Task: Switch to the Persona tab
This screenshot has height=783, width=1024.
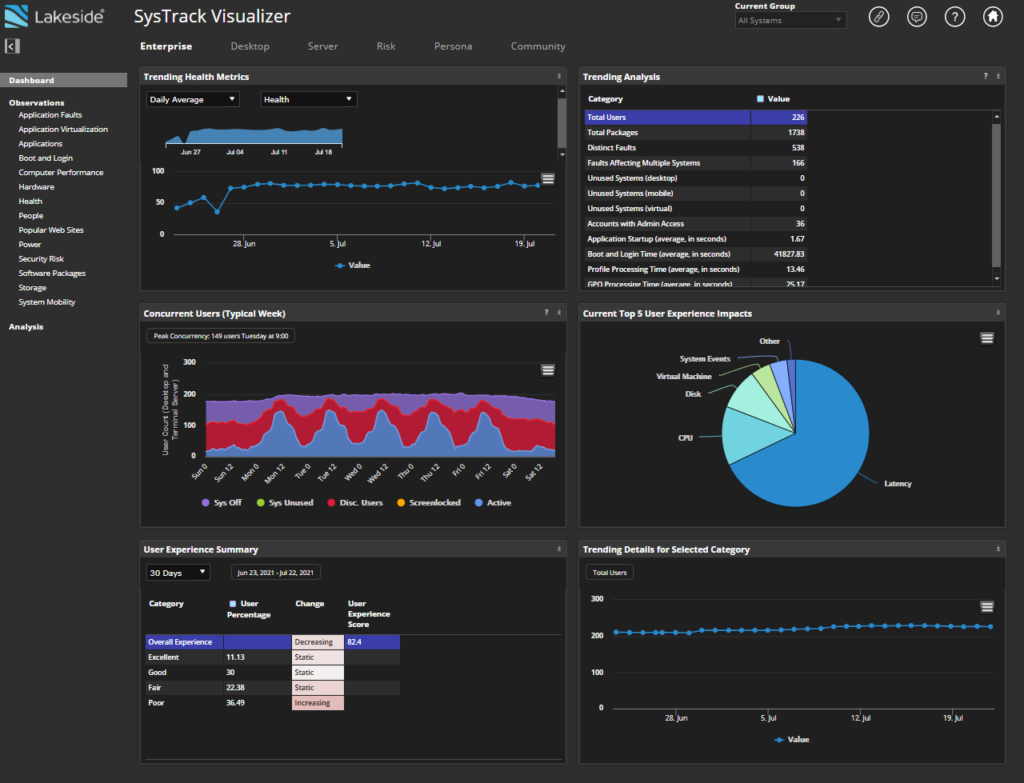Action: tap(453, 46)
